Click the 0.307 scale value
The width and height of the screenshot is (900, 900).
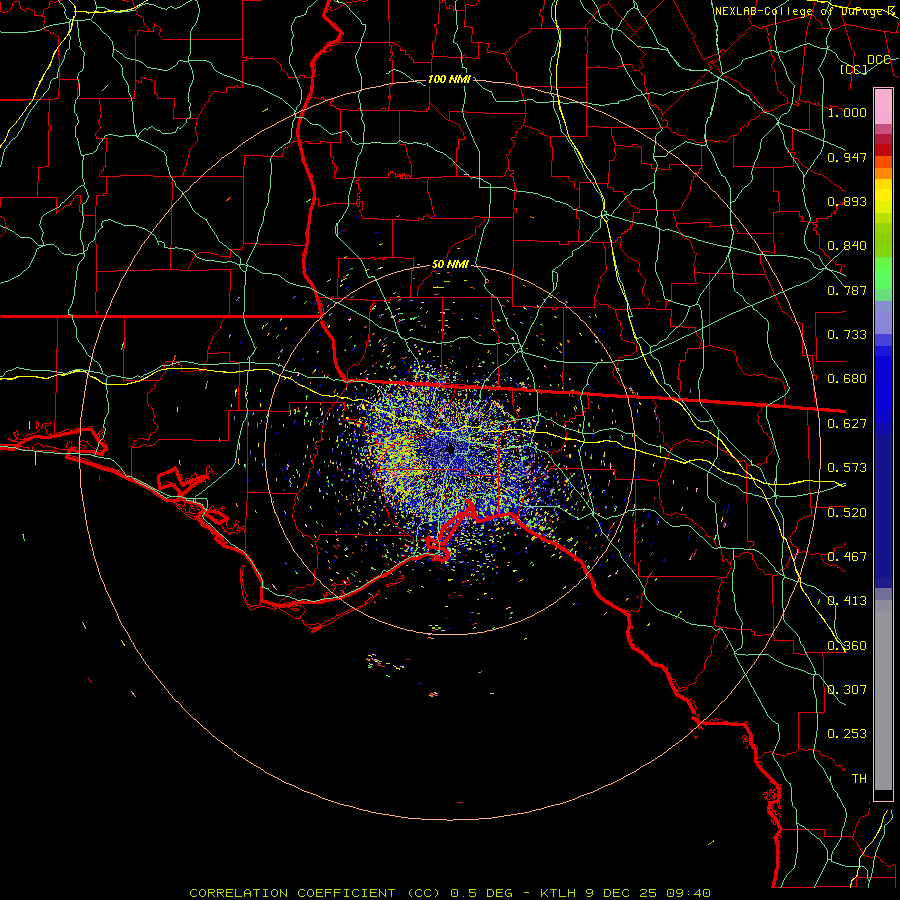click(x=847, y=690)
